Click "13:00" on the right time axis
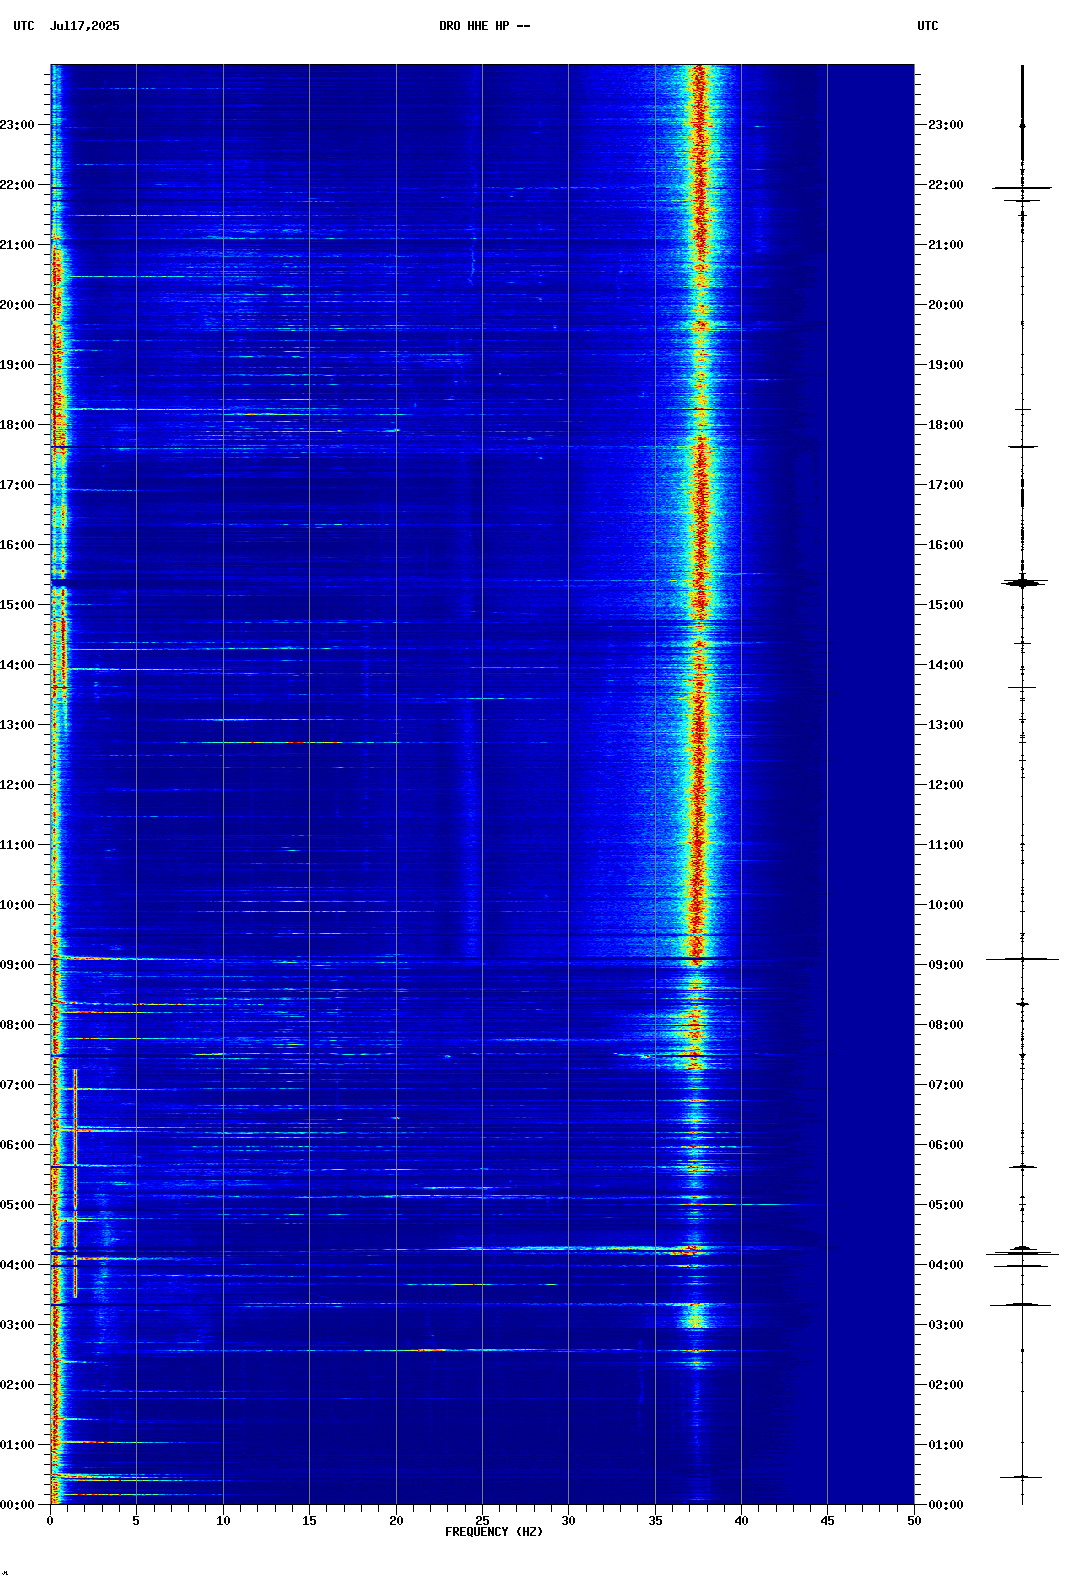The image size is (1066, 1584). coord(946,725)
